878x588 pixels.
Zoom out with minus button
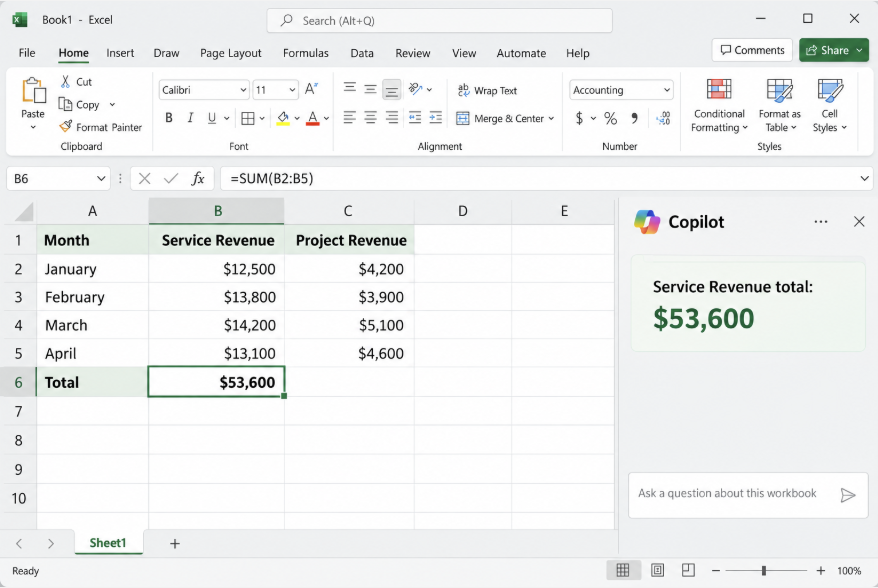click(716, 571)
